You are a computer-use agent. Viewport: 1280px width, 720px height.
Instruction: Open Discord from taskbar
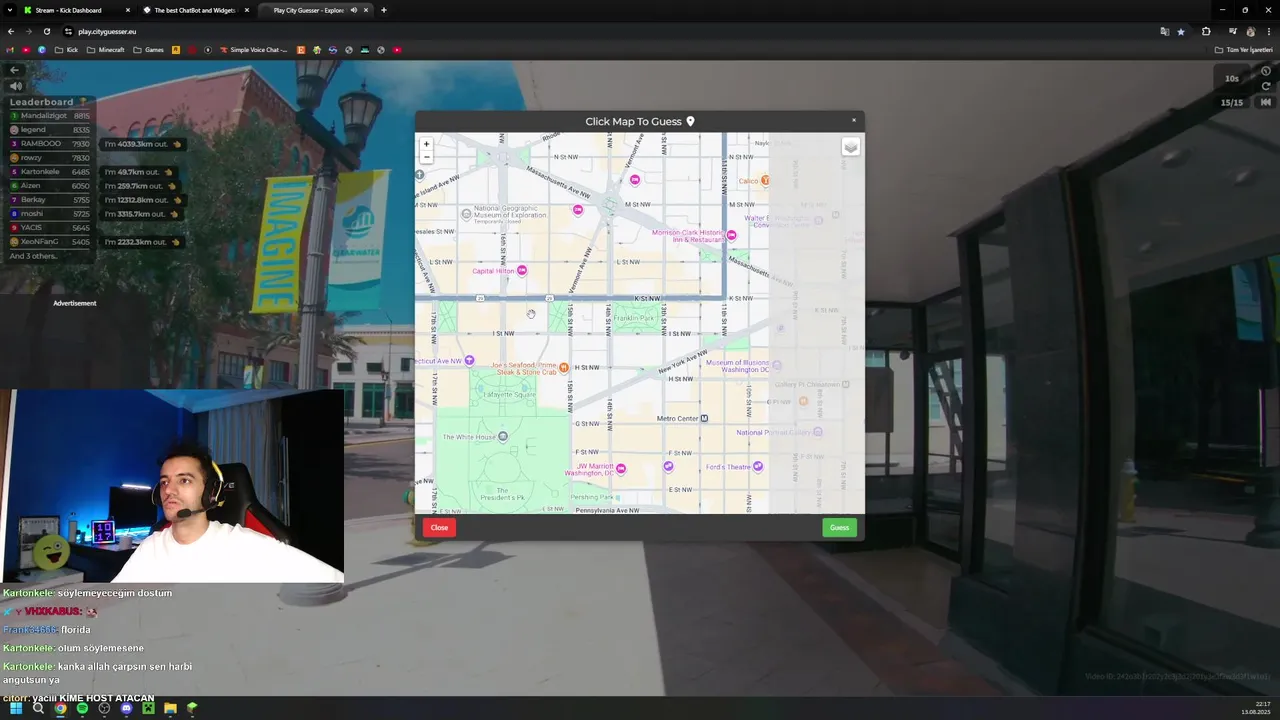pos(126,708)
